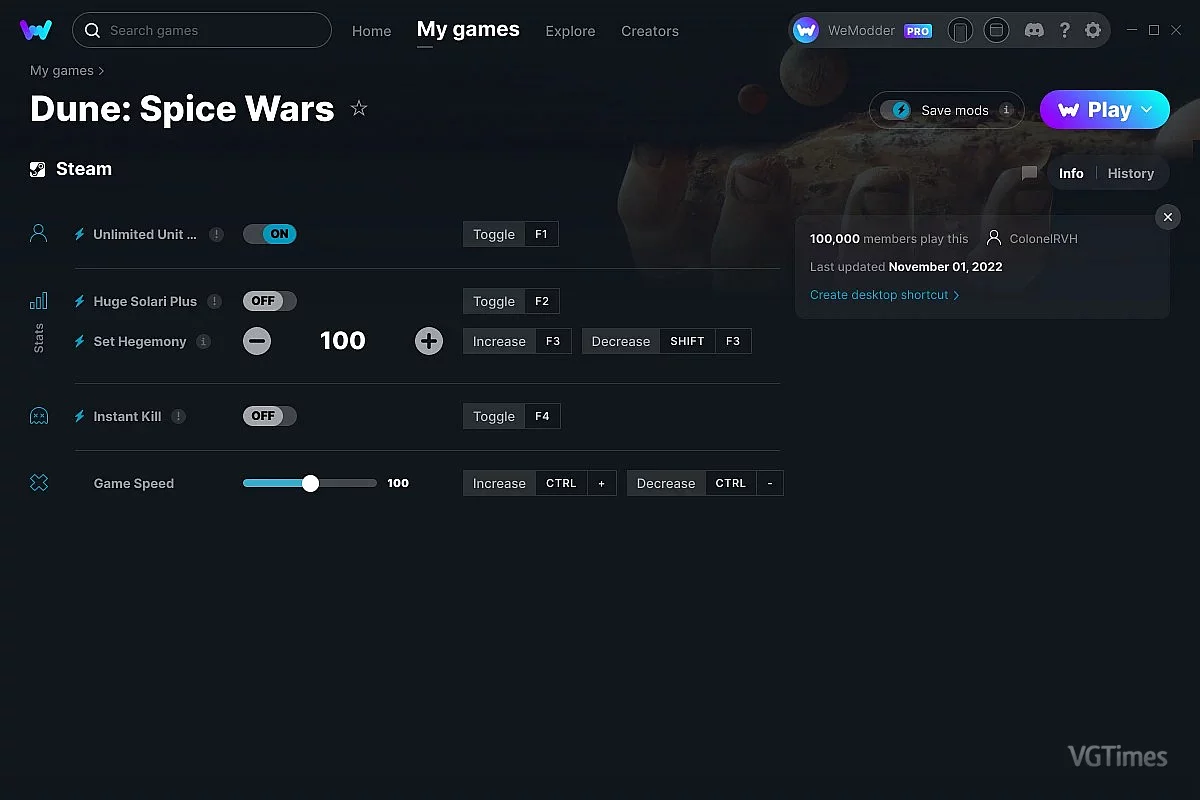Image resolution: width=1200 pixels, height=800 pixels.
Task: Show info for Huge Solari Plus
Action: [214, 301]
